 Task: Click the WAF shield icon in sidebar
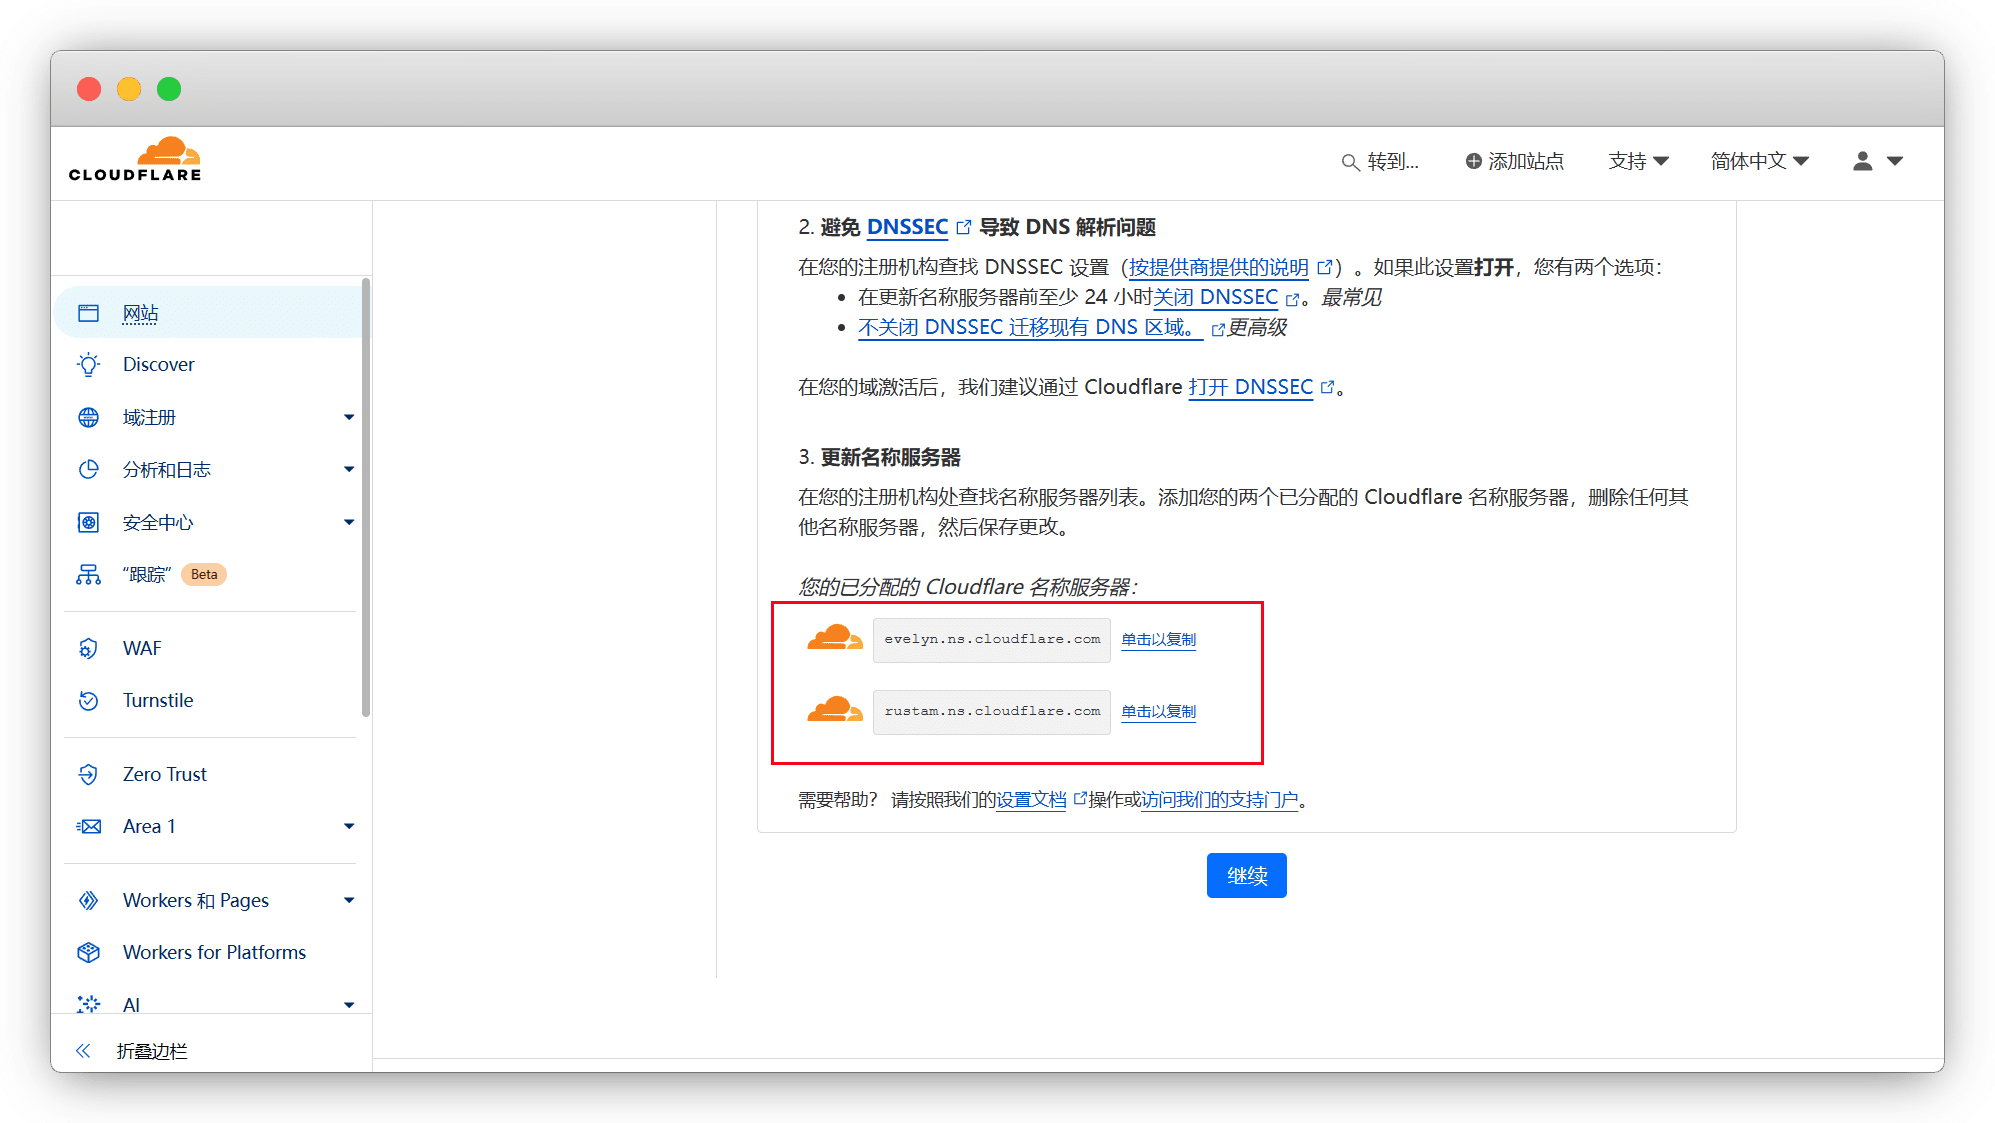click(89, 649)
